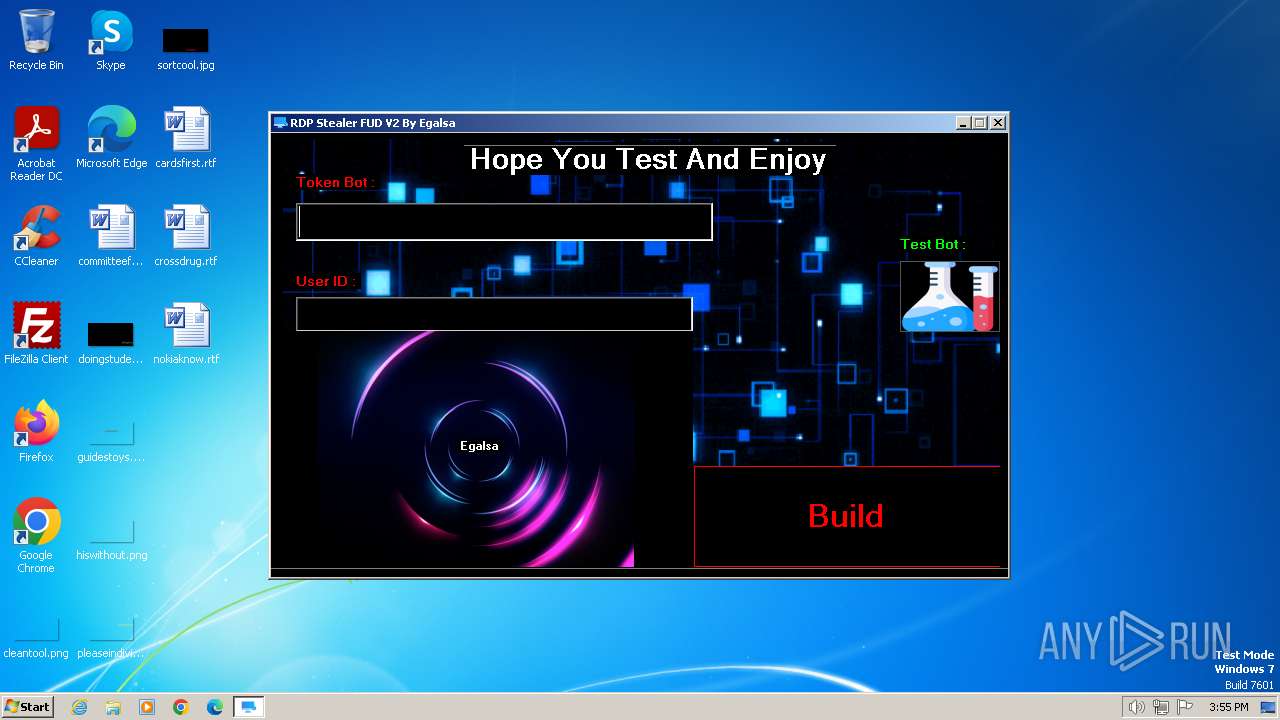The height and width of the screenshot is (720, 1280).
Task: Click the RDP Stealer taskbar button
Action: pos(249,707)
